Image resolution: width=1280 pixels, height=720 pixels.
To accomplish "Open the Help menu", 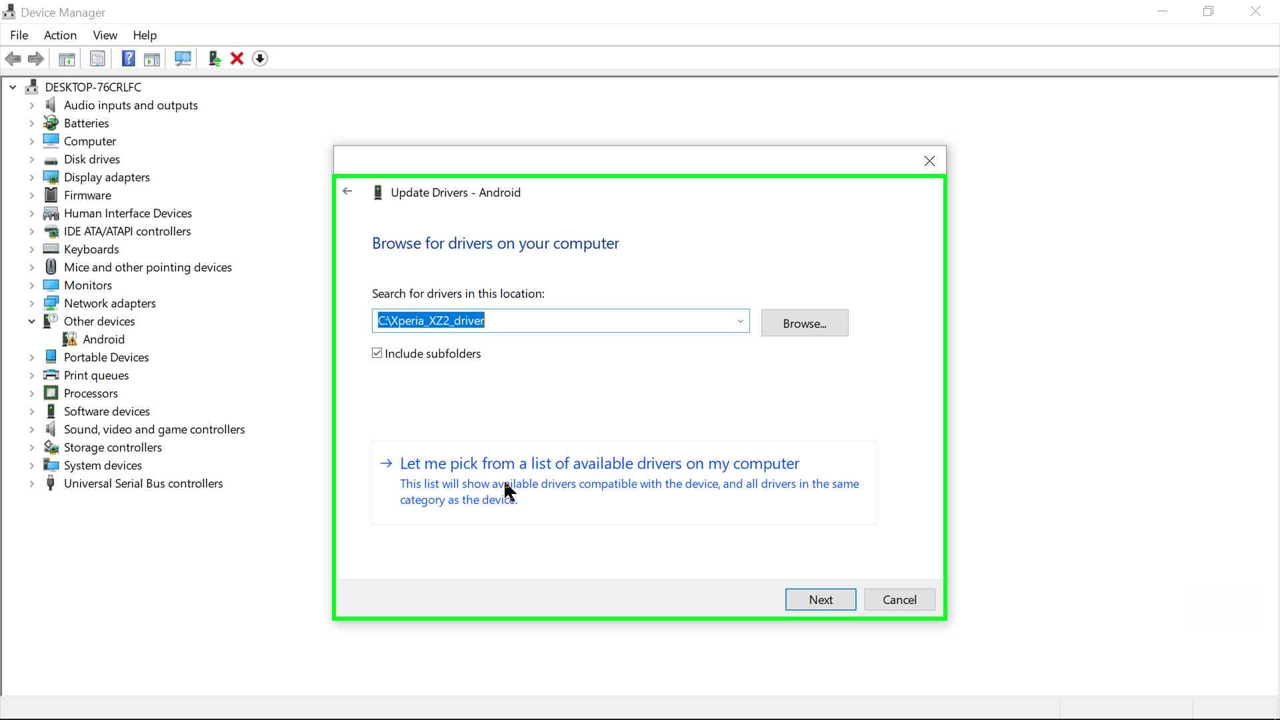I will point(145,35).
